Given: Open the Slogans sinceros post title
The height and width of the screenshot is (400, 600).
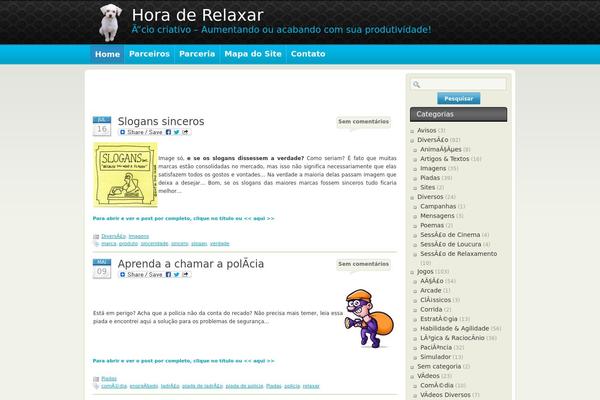Looking at the screenshot, I should pyautogui.click(x=161, y=121).
